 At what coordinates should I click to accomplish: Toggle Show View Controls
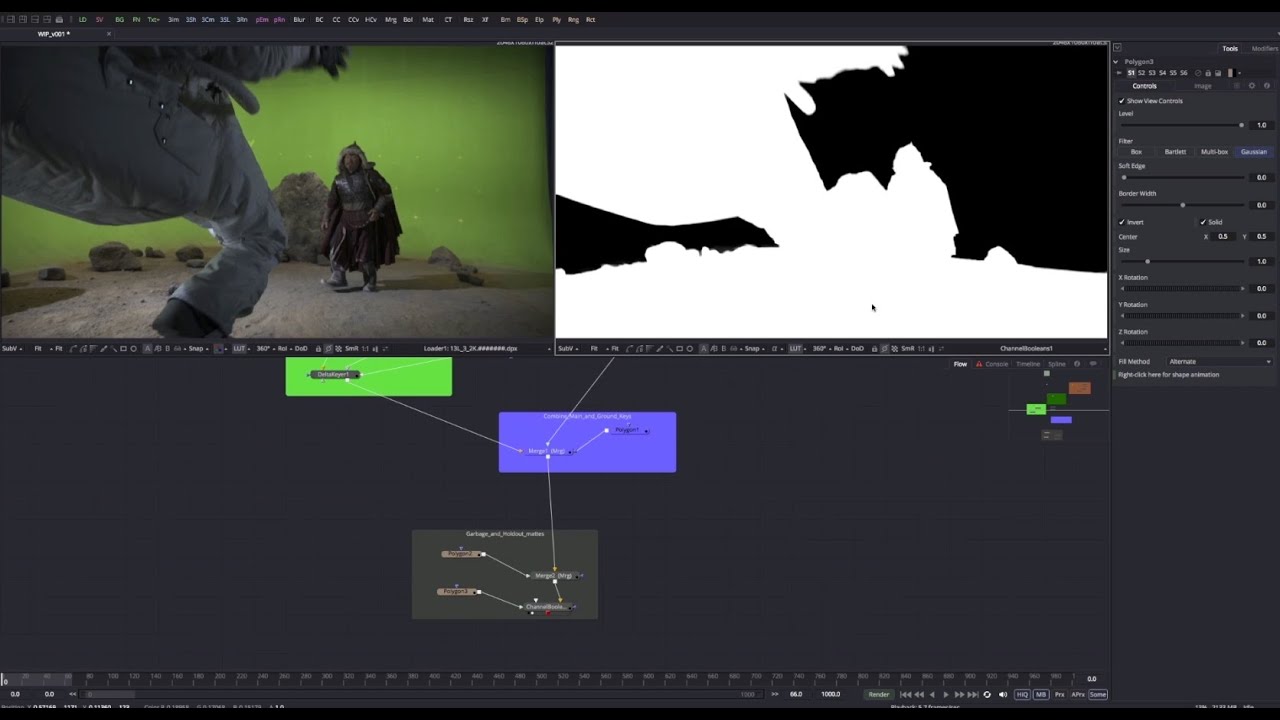tap(1122, 101)
